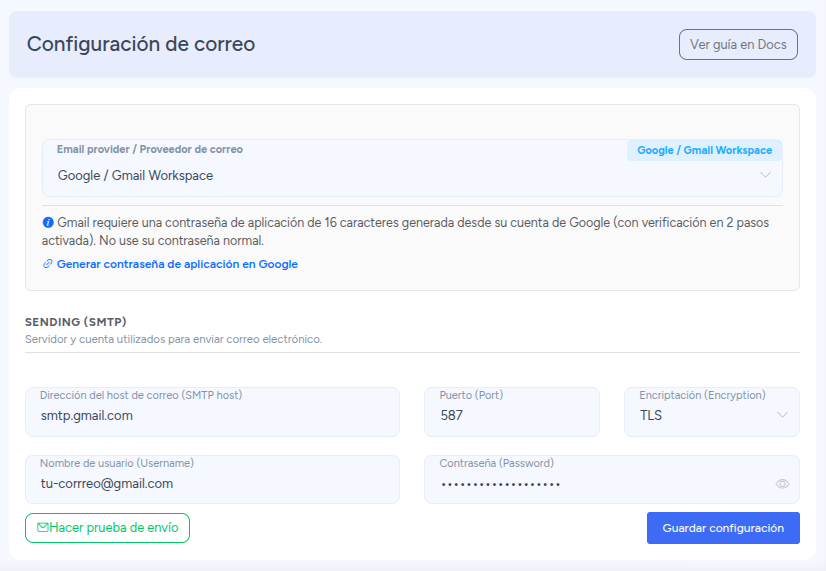Click the SENDING (SMTP) heading

click(x=76, y=322)
